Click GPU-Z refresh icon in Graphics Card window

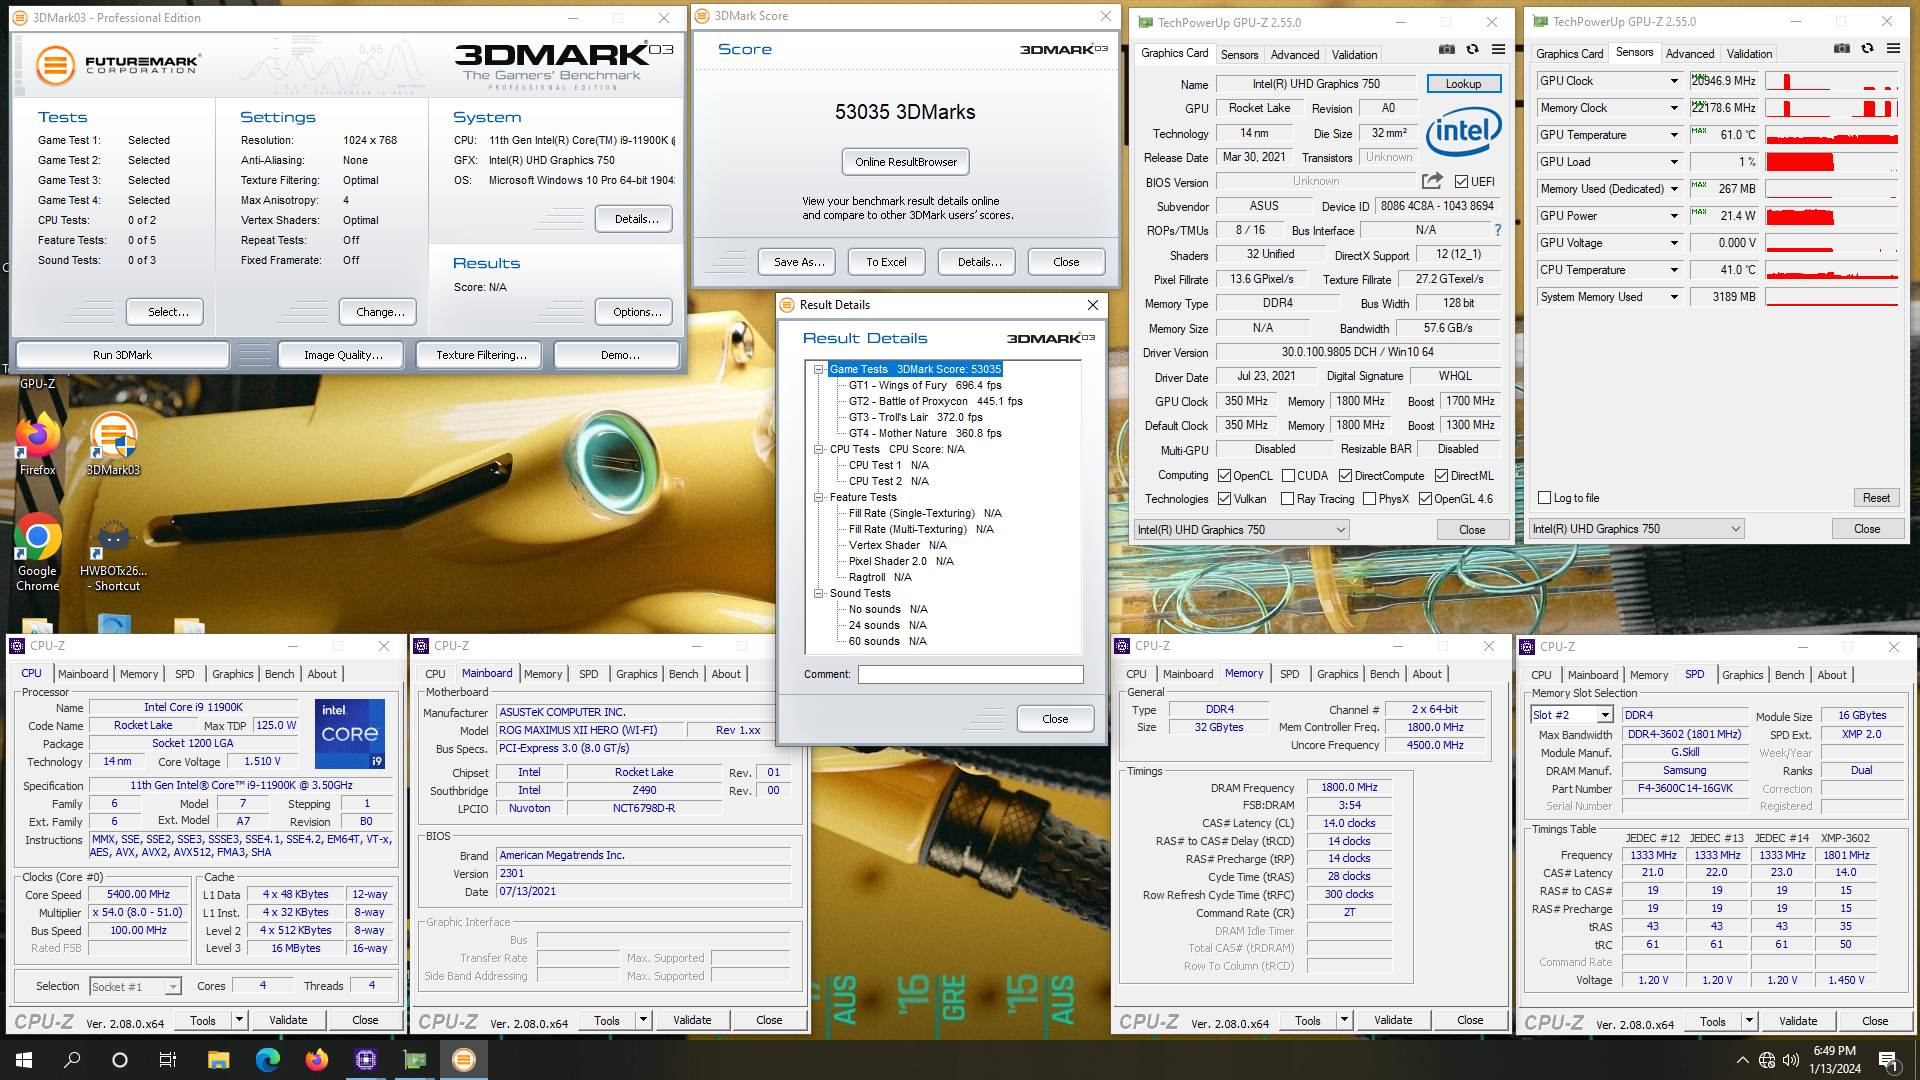point(1472,49)
